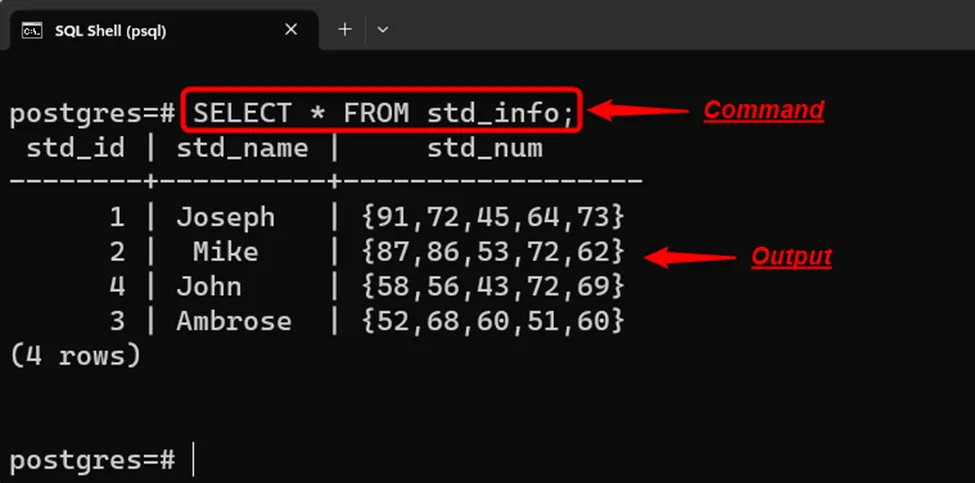Image resolution: width=975 pixels, height=483 pixels.
Task: Click the std_num column header
Action: click(484, 149)
